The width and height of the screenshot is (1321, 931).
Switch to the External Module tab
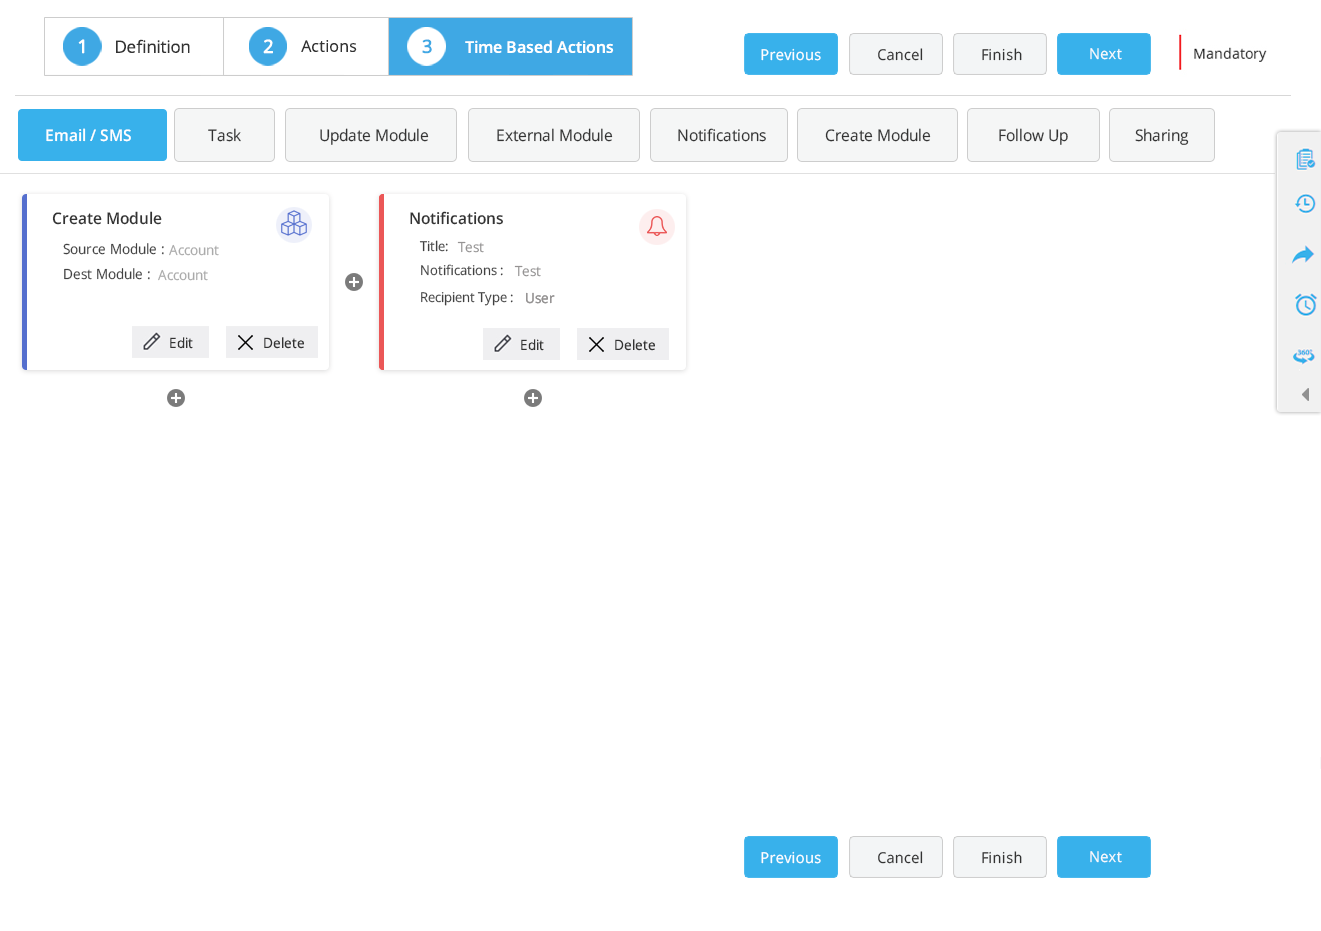click(x=553, y=134)
